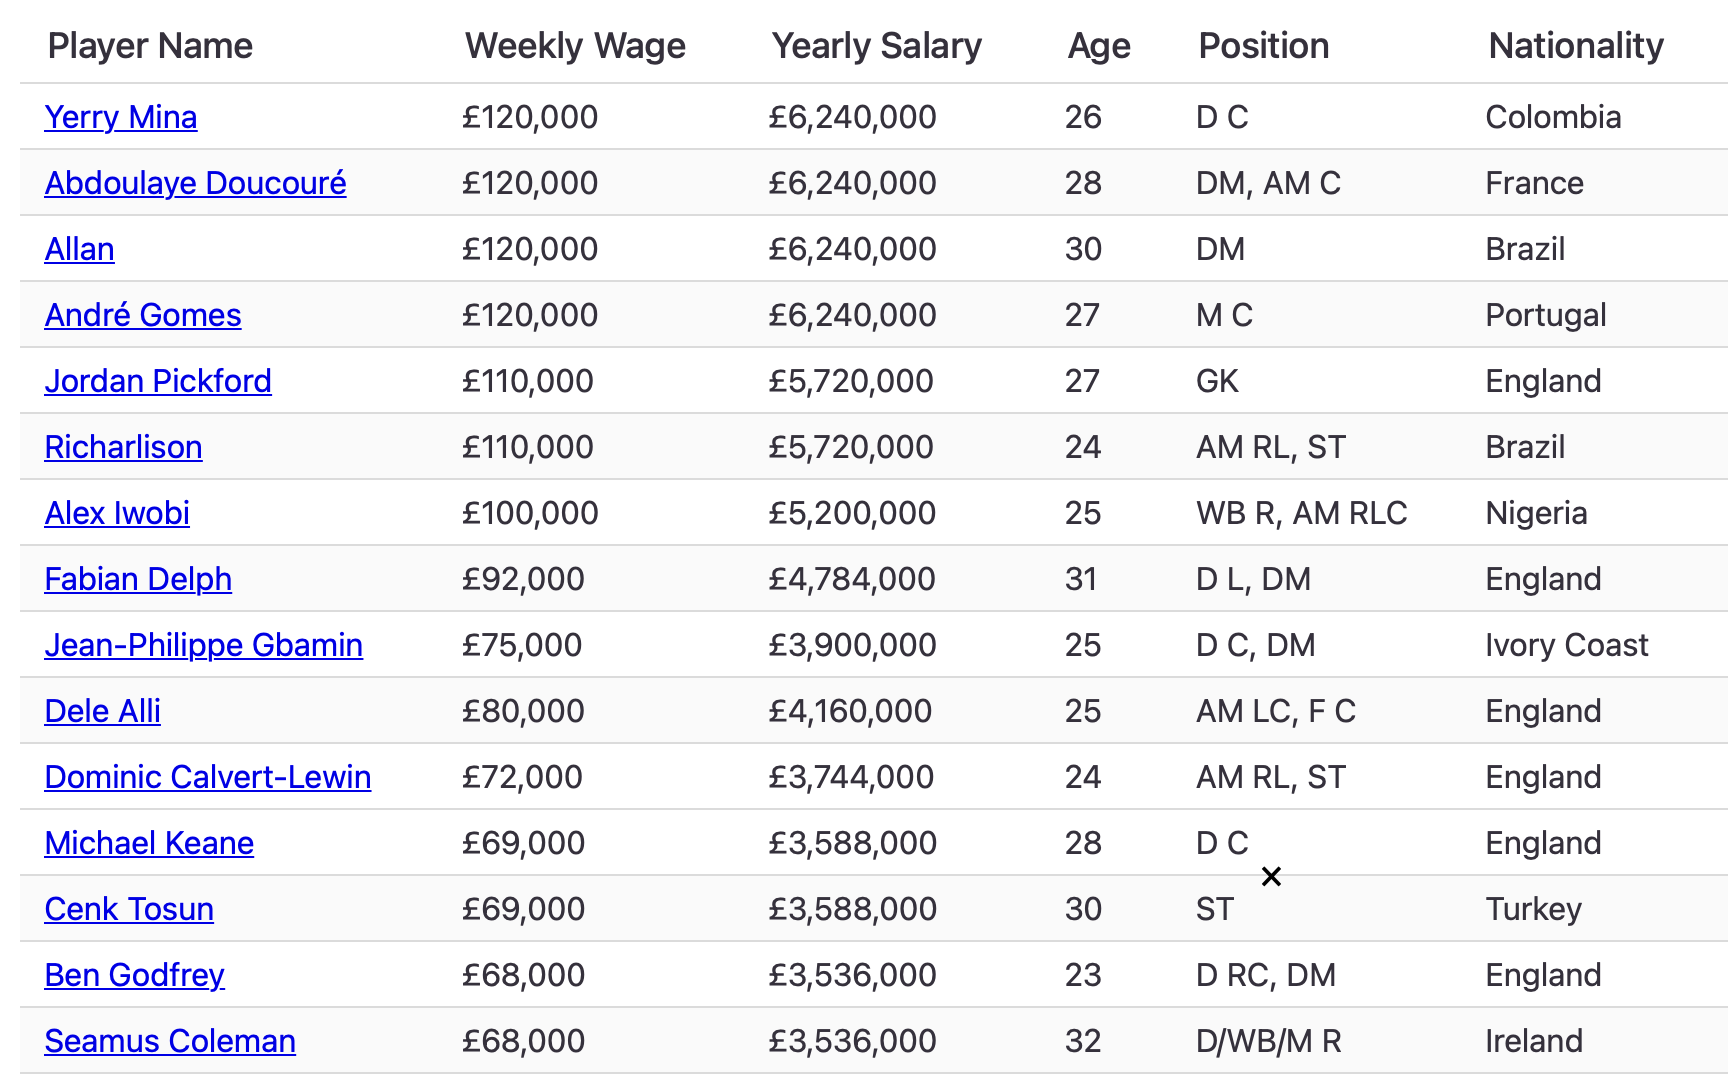Click the Ben Godfrey link
Viewport: 1728px width, 1090px height.
[135, 975]
